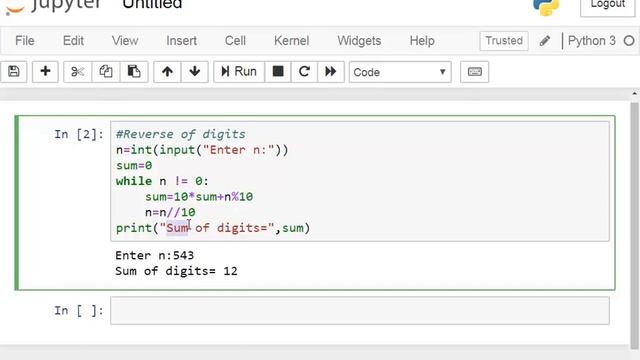This screenshot has height=360, width=640.
Task: Open the File menu
Action: click(x=24, y=41)
